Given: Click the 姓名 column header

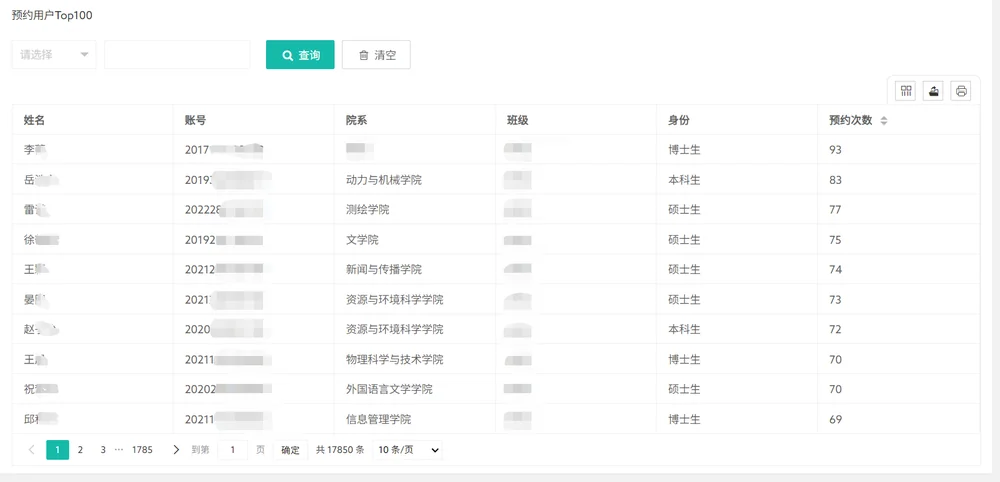Looking at the screenshot, I should 34,120.
